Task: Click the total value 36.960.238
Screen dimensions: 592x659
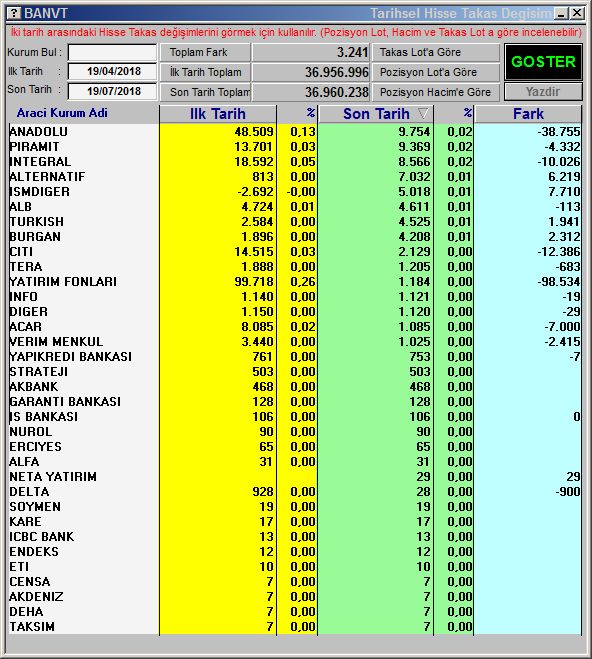Action: (x=337, y=92)
